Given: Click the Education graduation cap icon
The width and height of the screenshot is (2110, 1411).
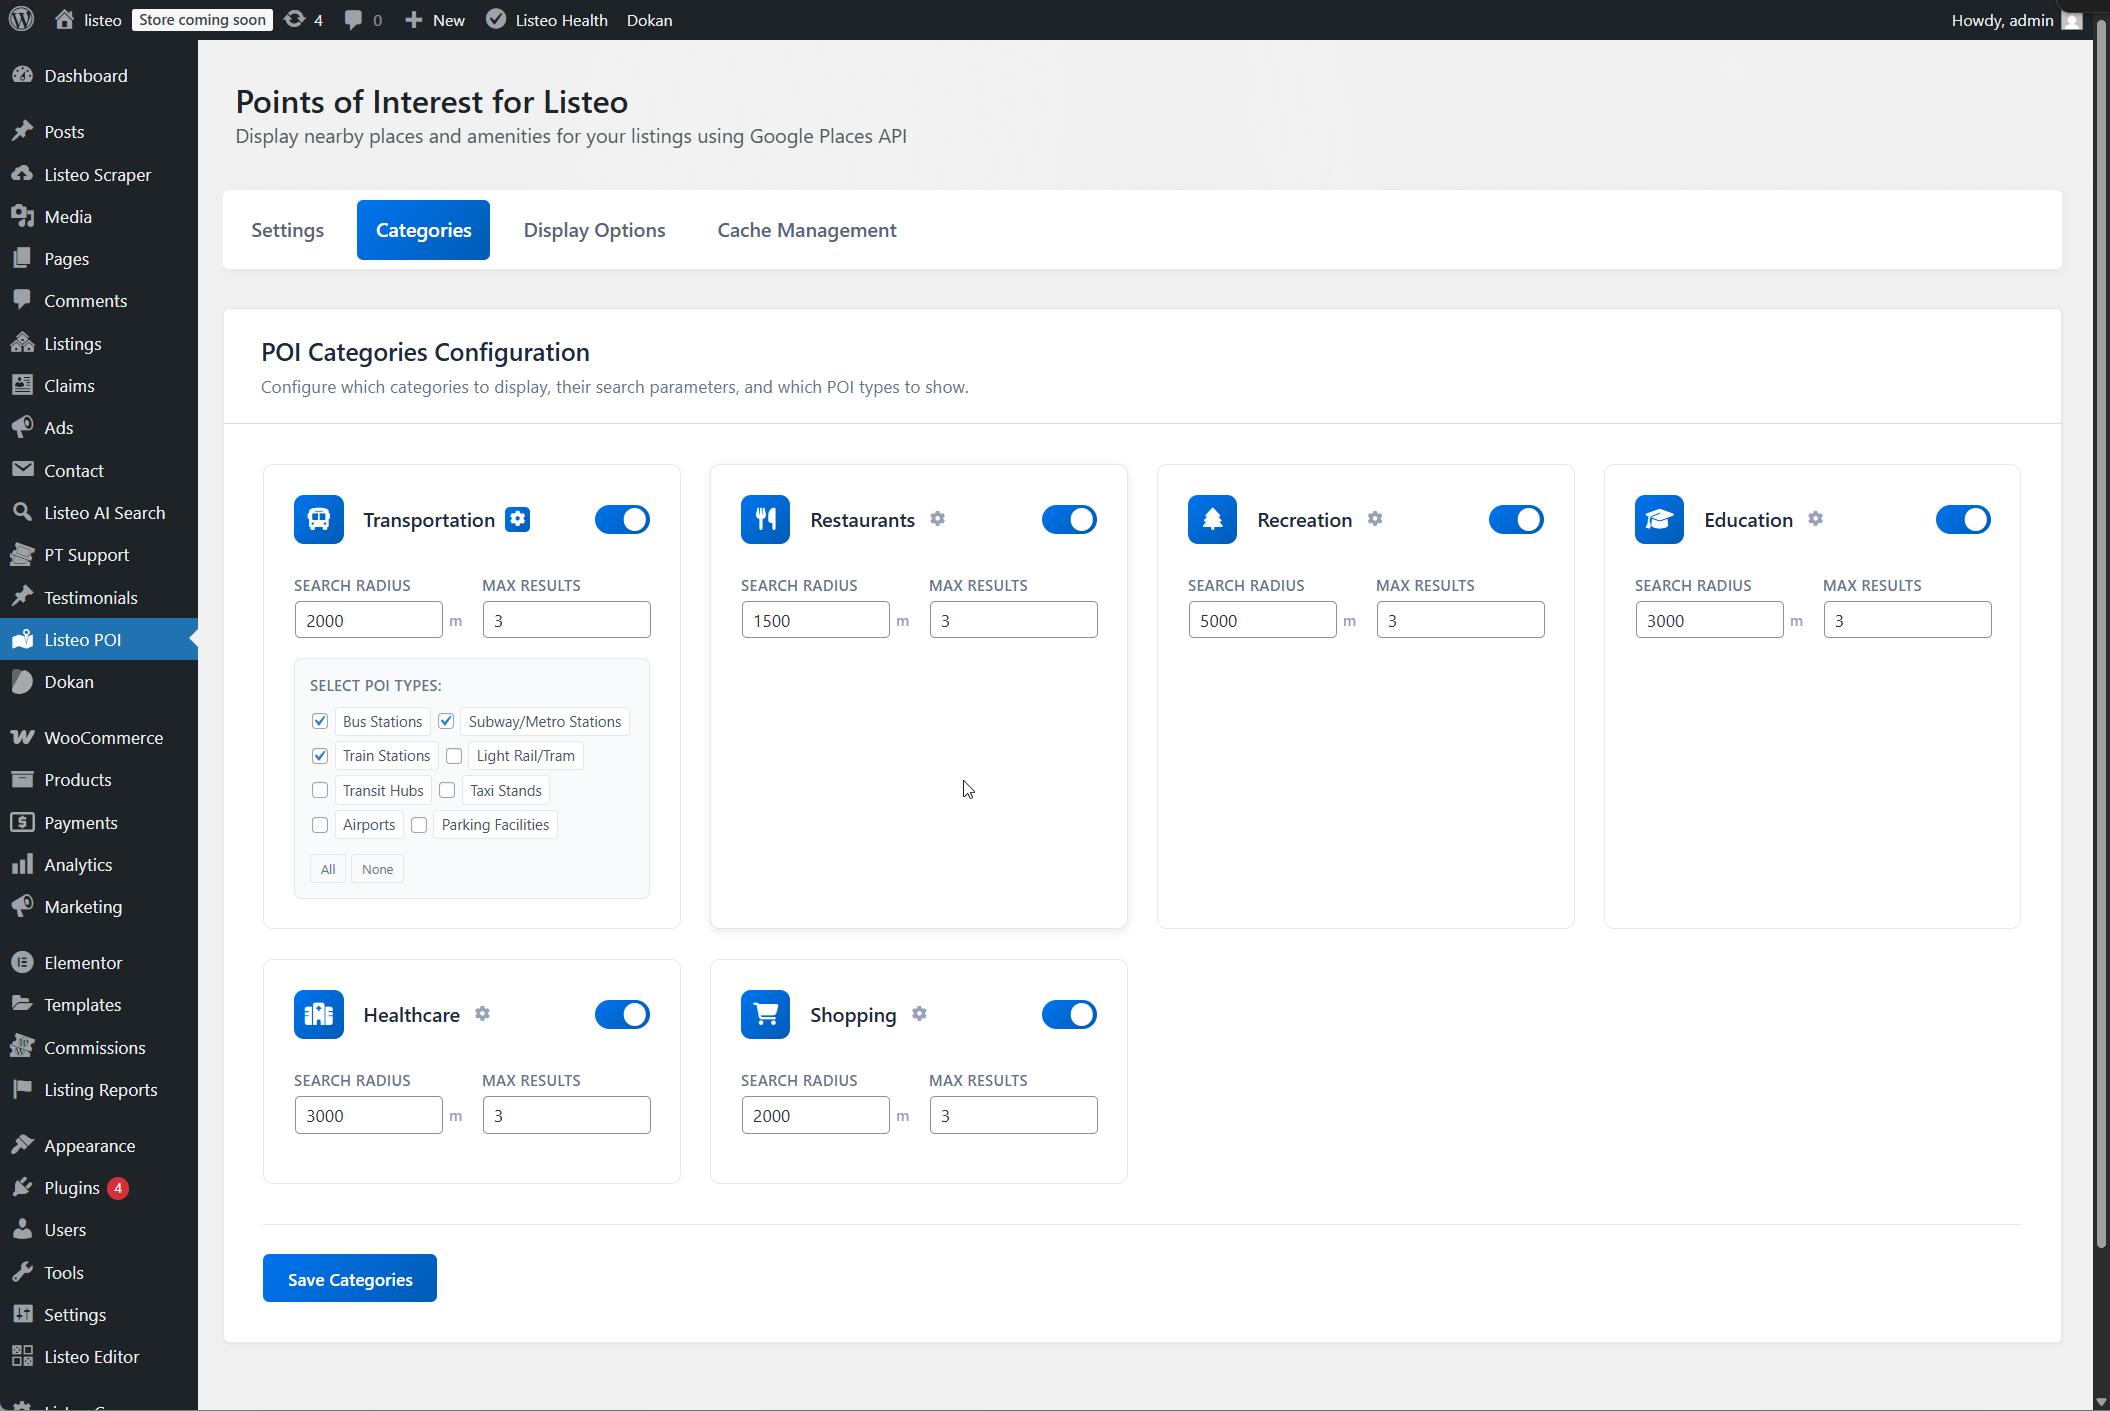Looking at the screenshot, I should click(1659, 519).
